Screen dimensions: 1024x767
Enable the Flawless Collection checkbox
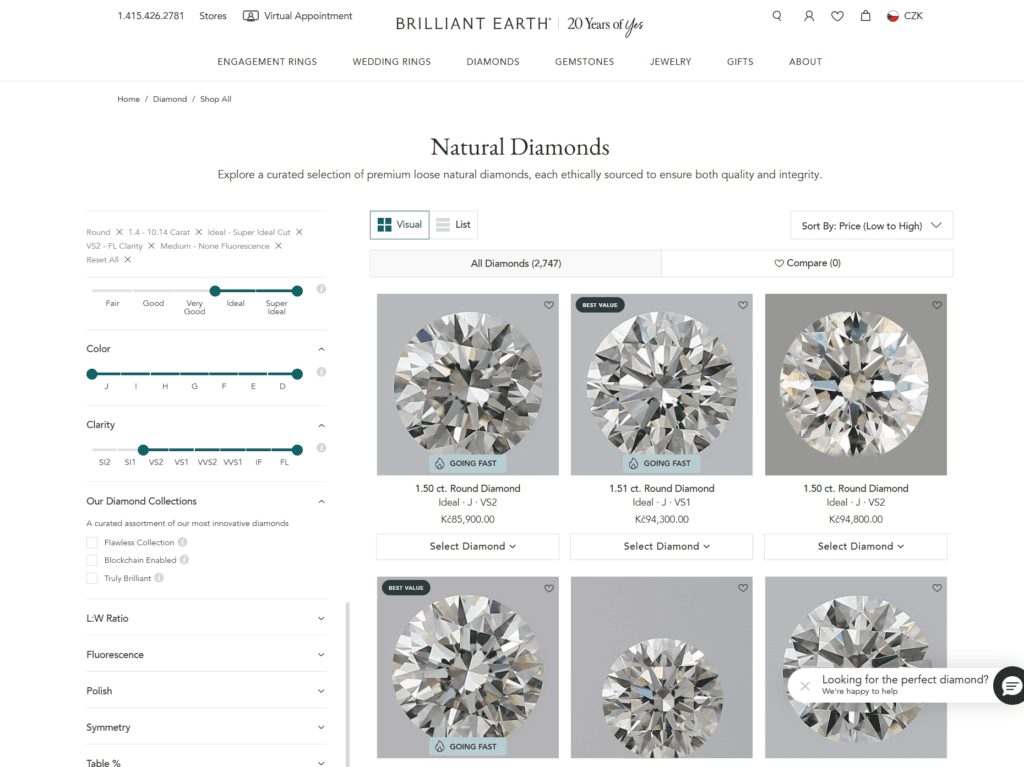click(92, 542)
